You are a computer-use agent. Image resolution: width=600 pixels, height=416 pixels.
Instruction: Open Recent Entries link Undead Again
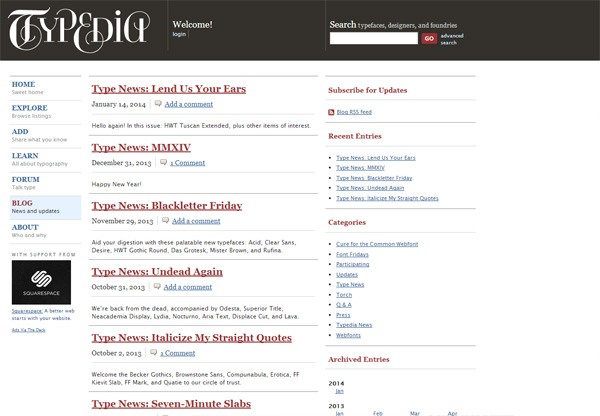point(370,188)
